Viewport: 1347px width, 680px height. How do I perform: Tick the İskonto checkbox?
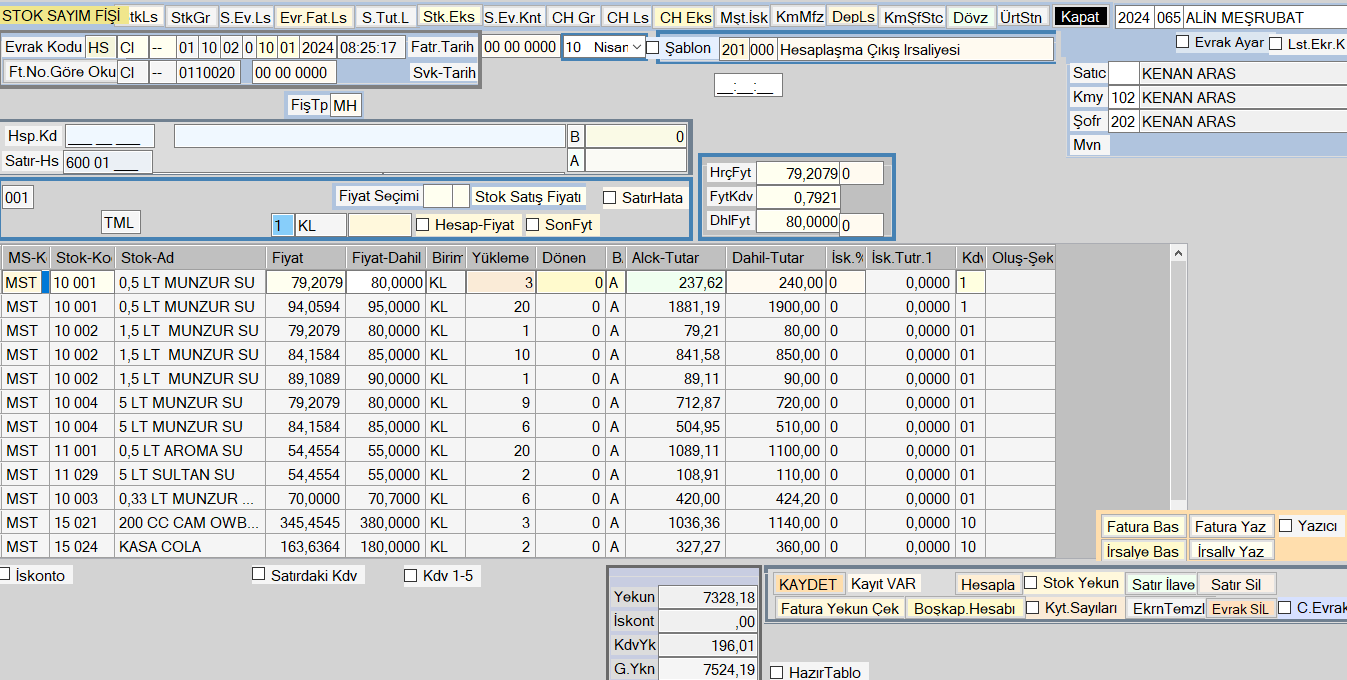5,574
